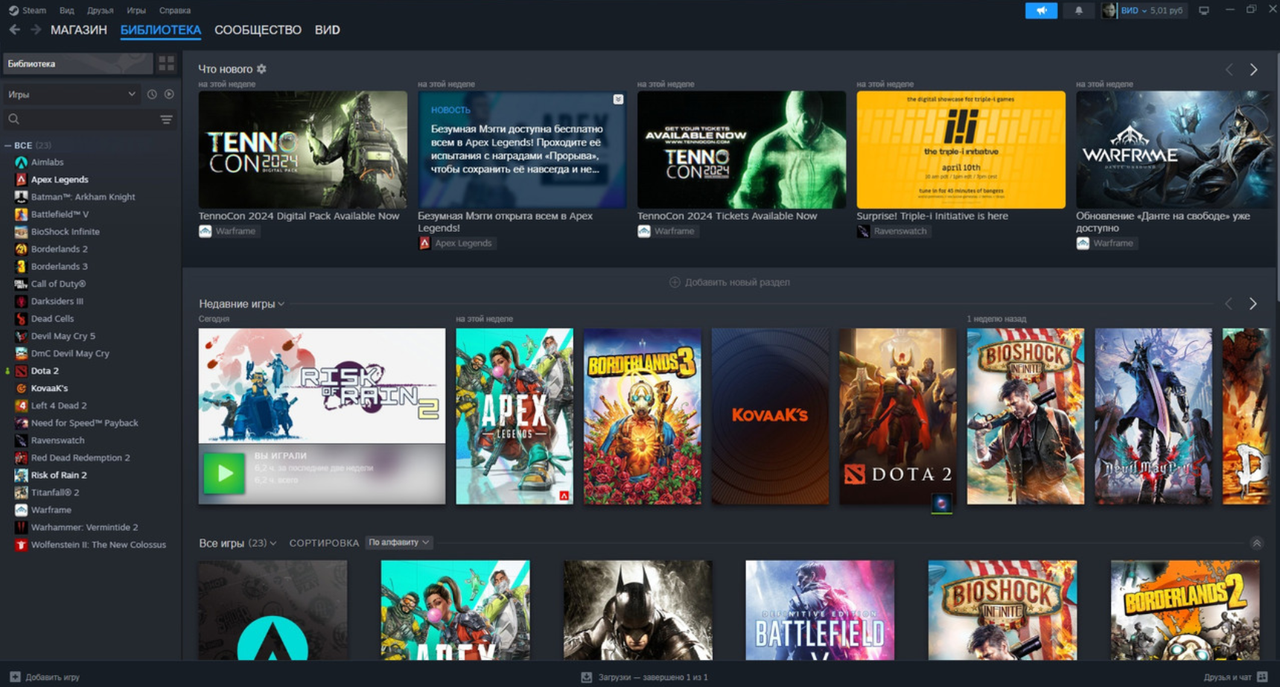Switch to the СООБЩЕСТВО tab
This screenshot has height=687, width=1280.
258,30
